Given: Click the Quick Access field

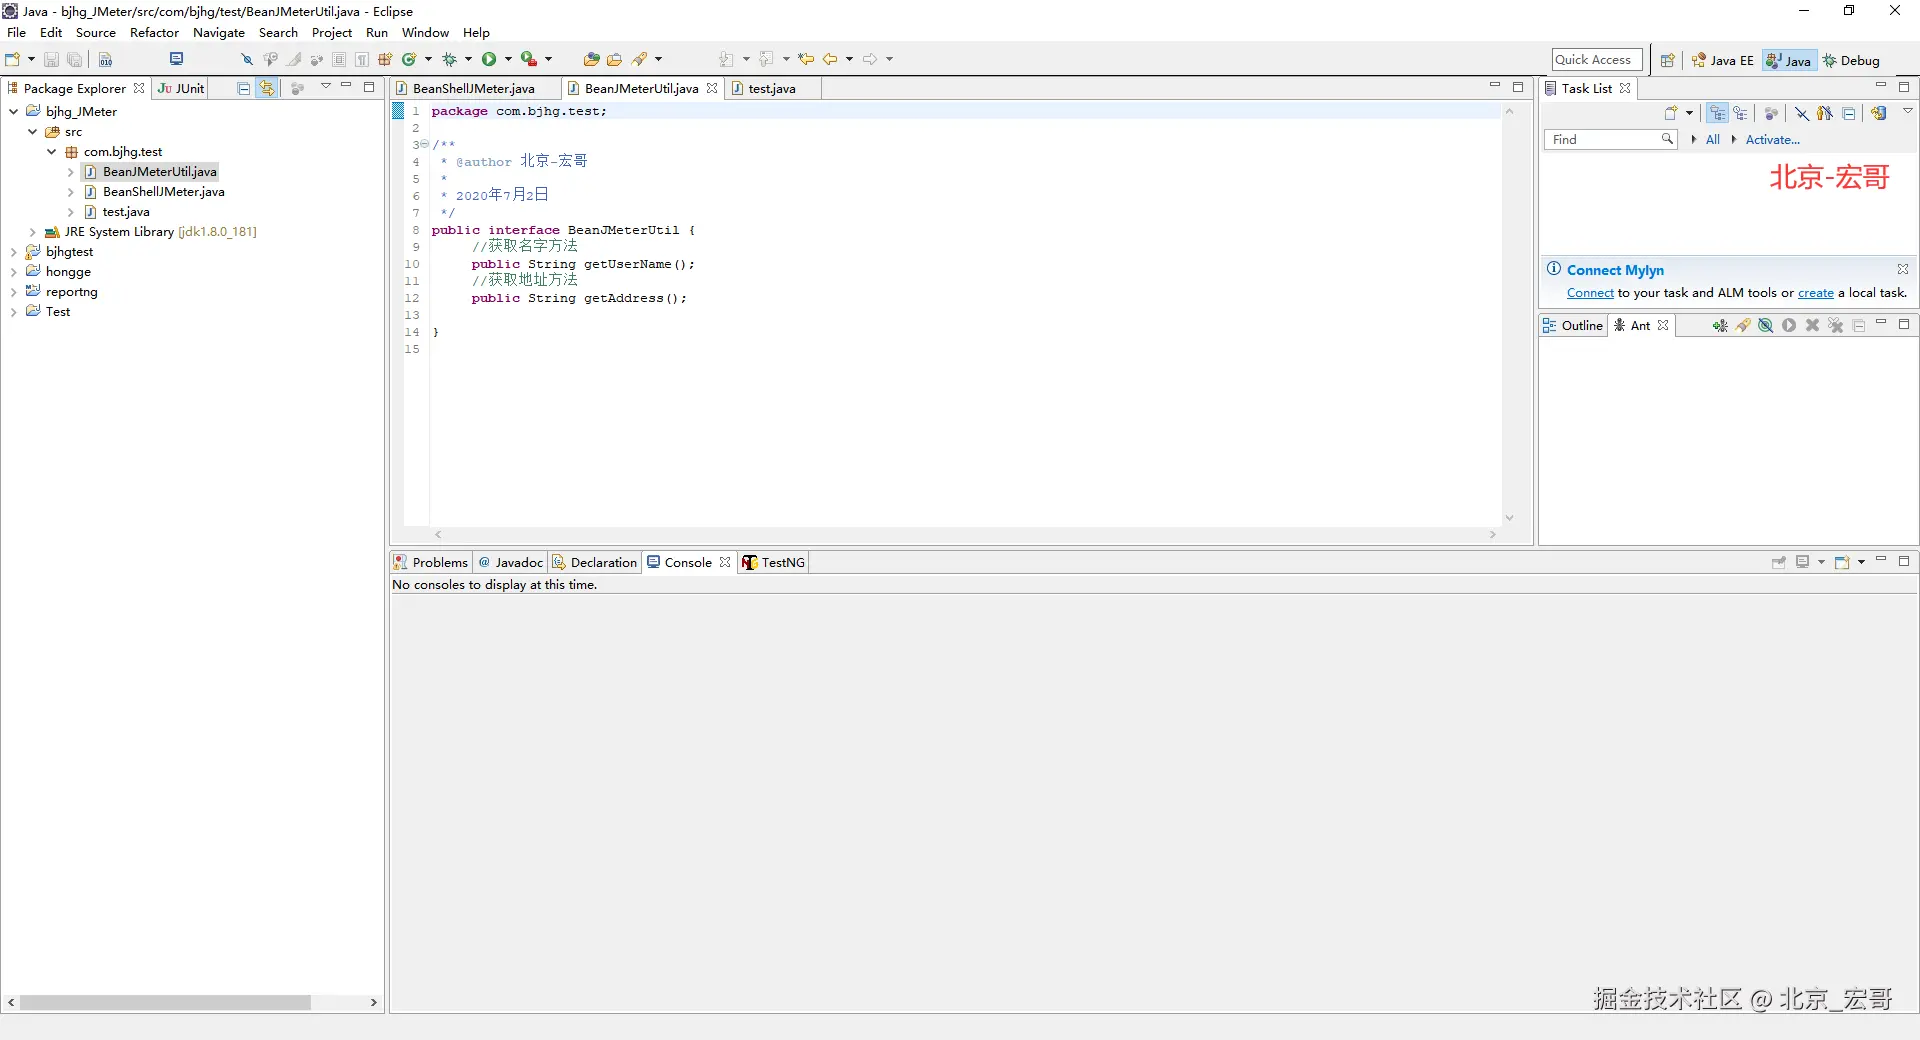Looking at the screenshot, I should (x=1597, y=60).
